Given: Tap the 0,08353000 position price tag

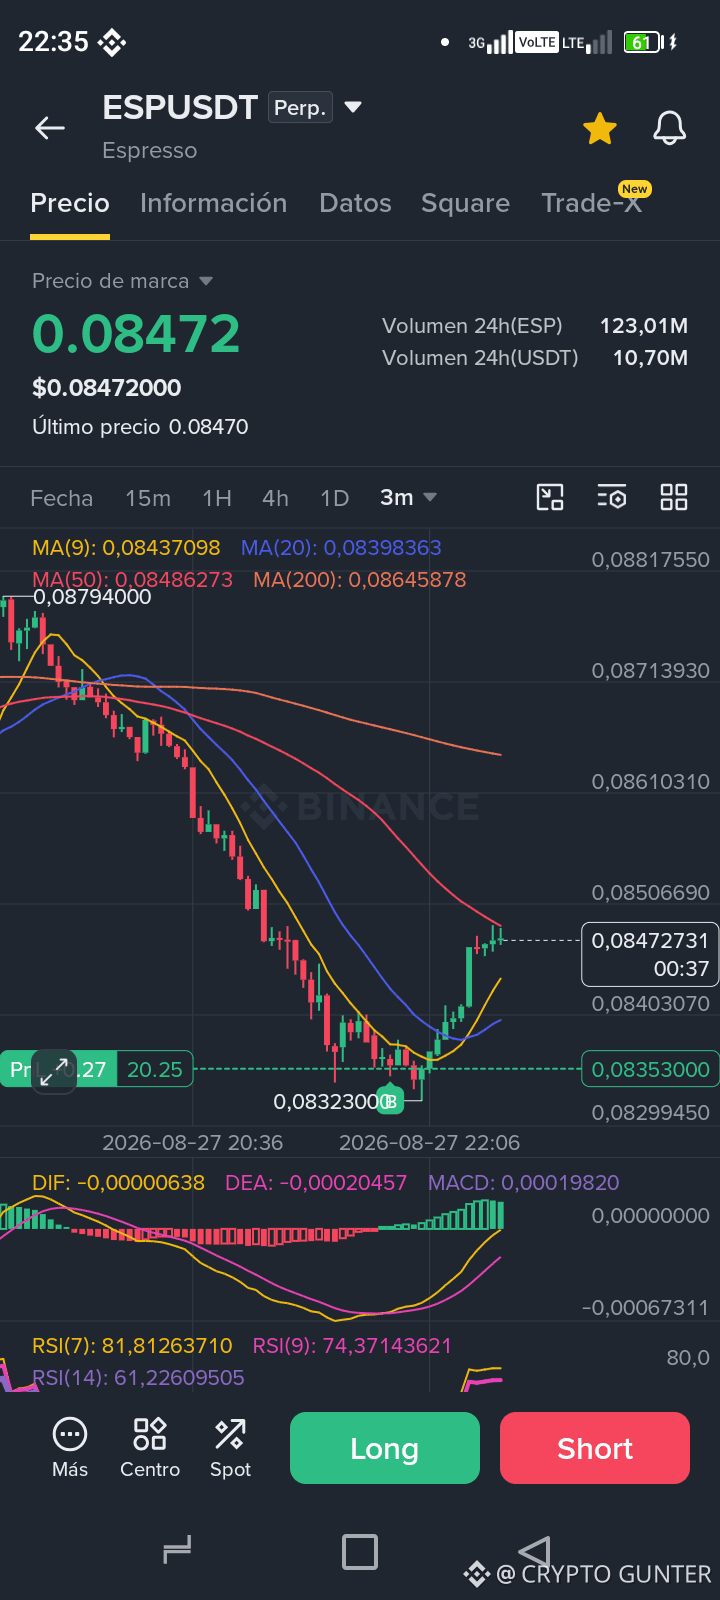Looking at the screenshot, I should pos(650,1069).
